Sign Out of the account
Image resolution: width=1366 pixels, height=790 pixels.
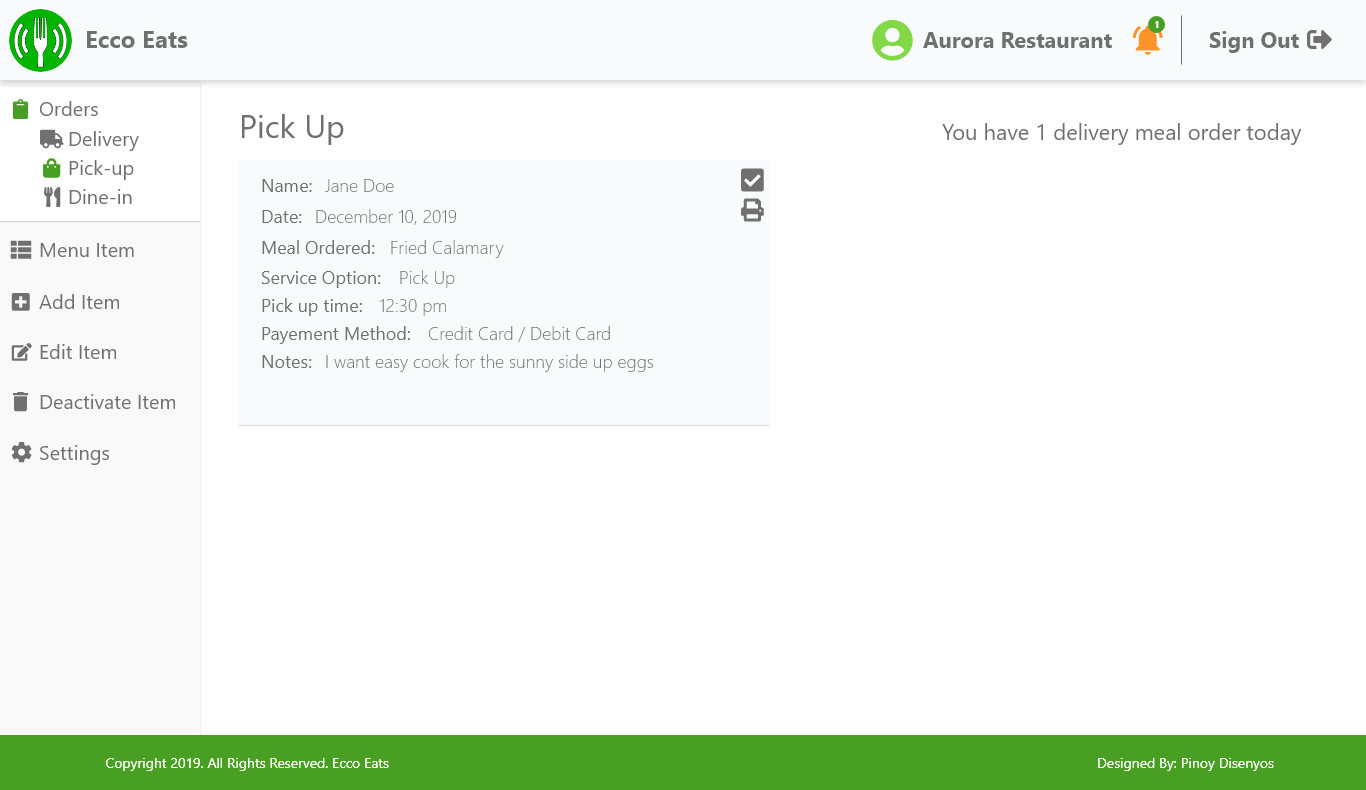[1253, 40]
